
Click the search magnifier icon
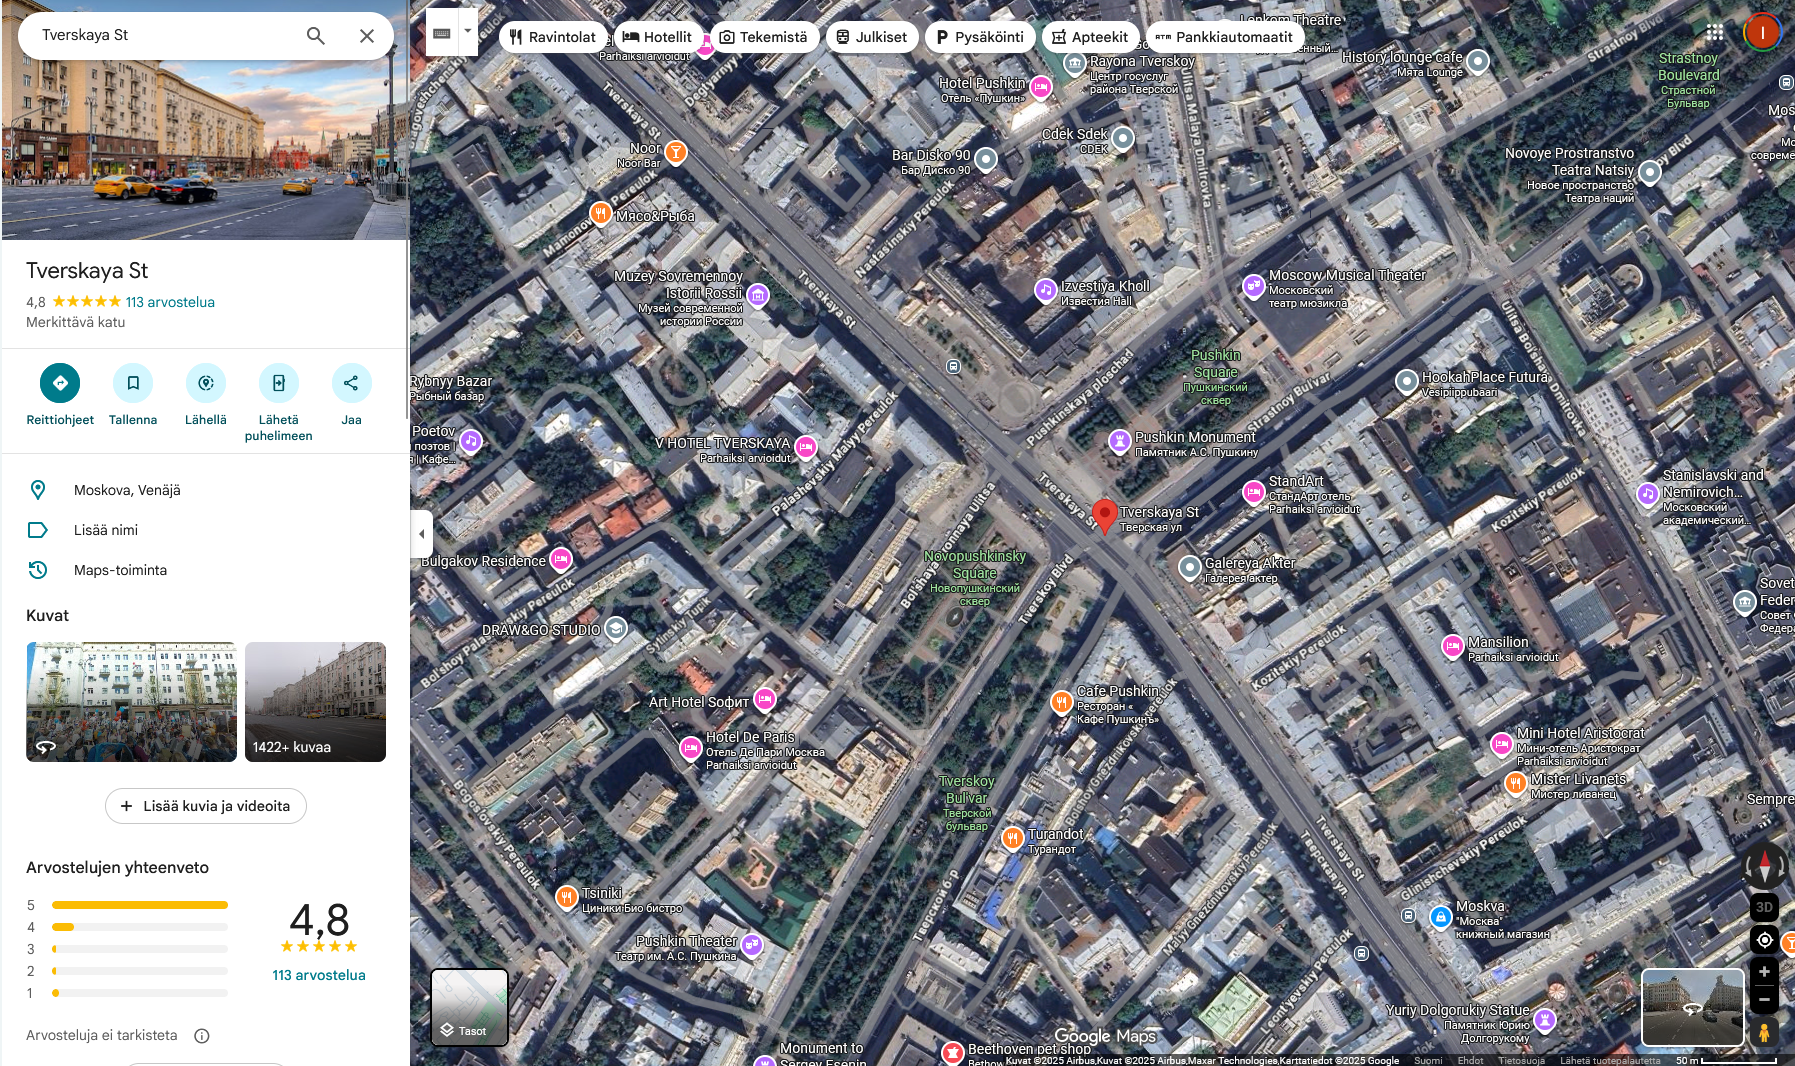tap(315, 36)
